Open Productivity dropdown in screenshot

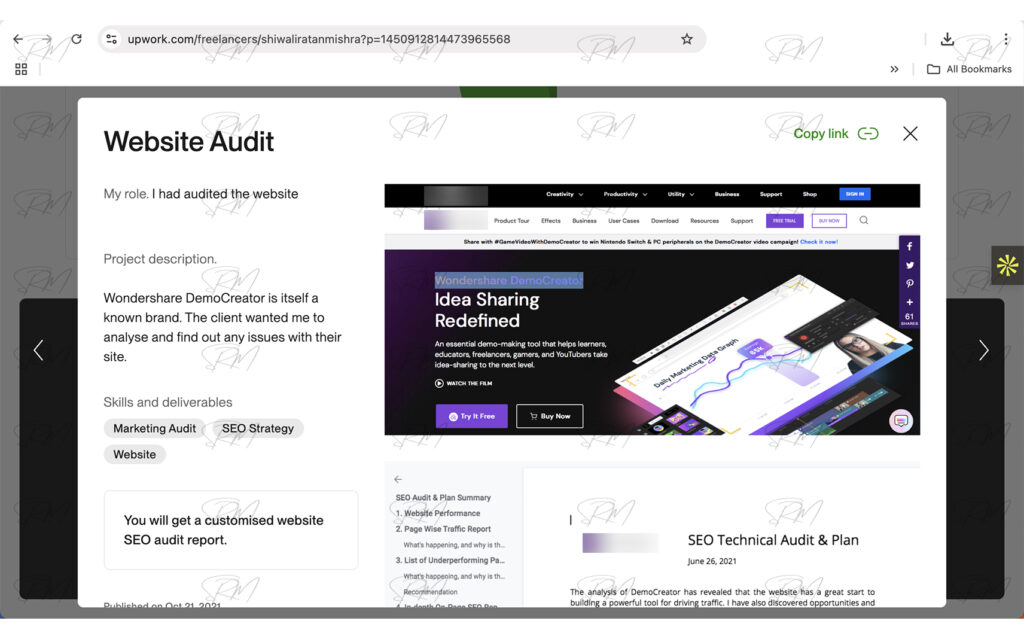[x=625, y=194]
